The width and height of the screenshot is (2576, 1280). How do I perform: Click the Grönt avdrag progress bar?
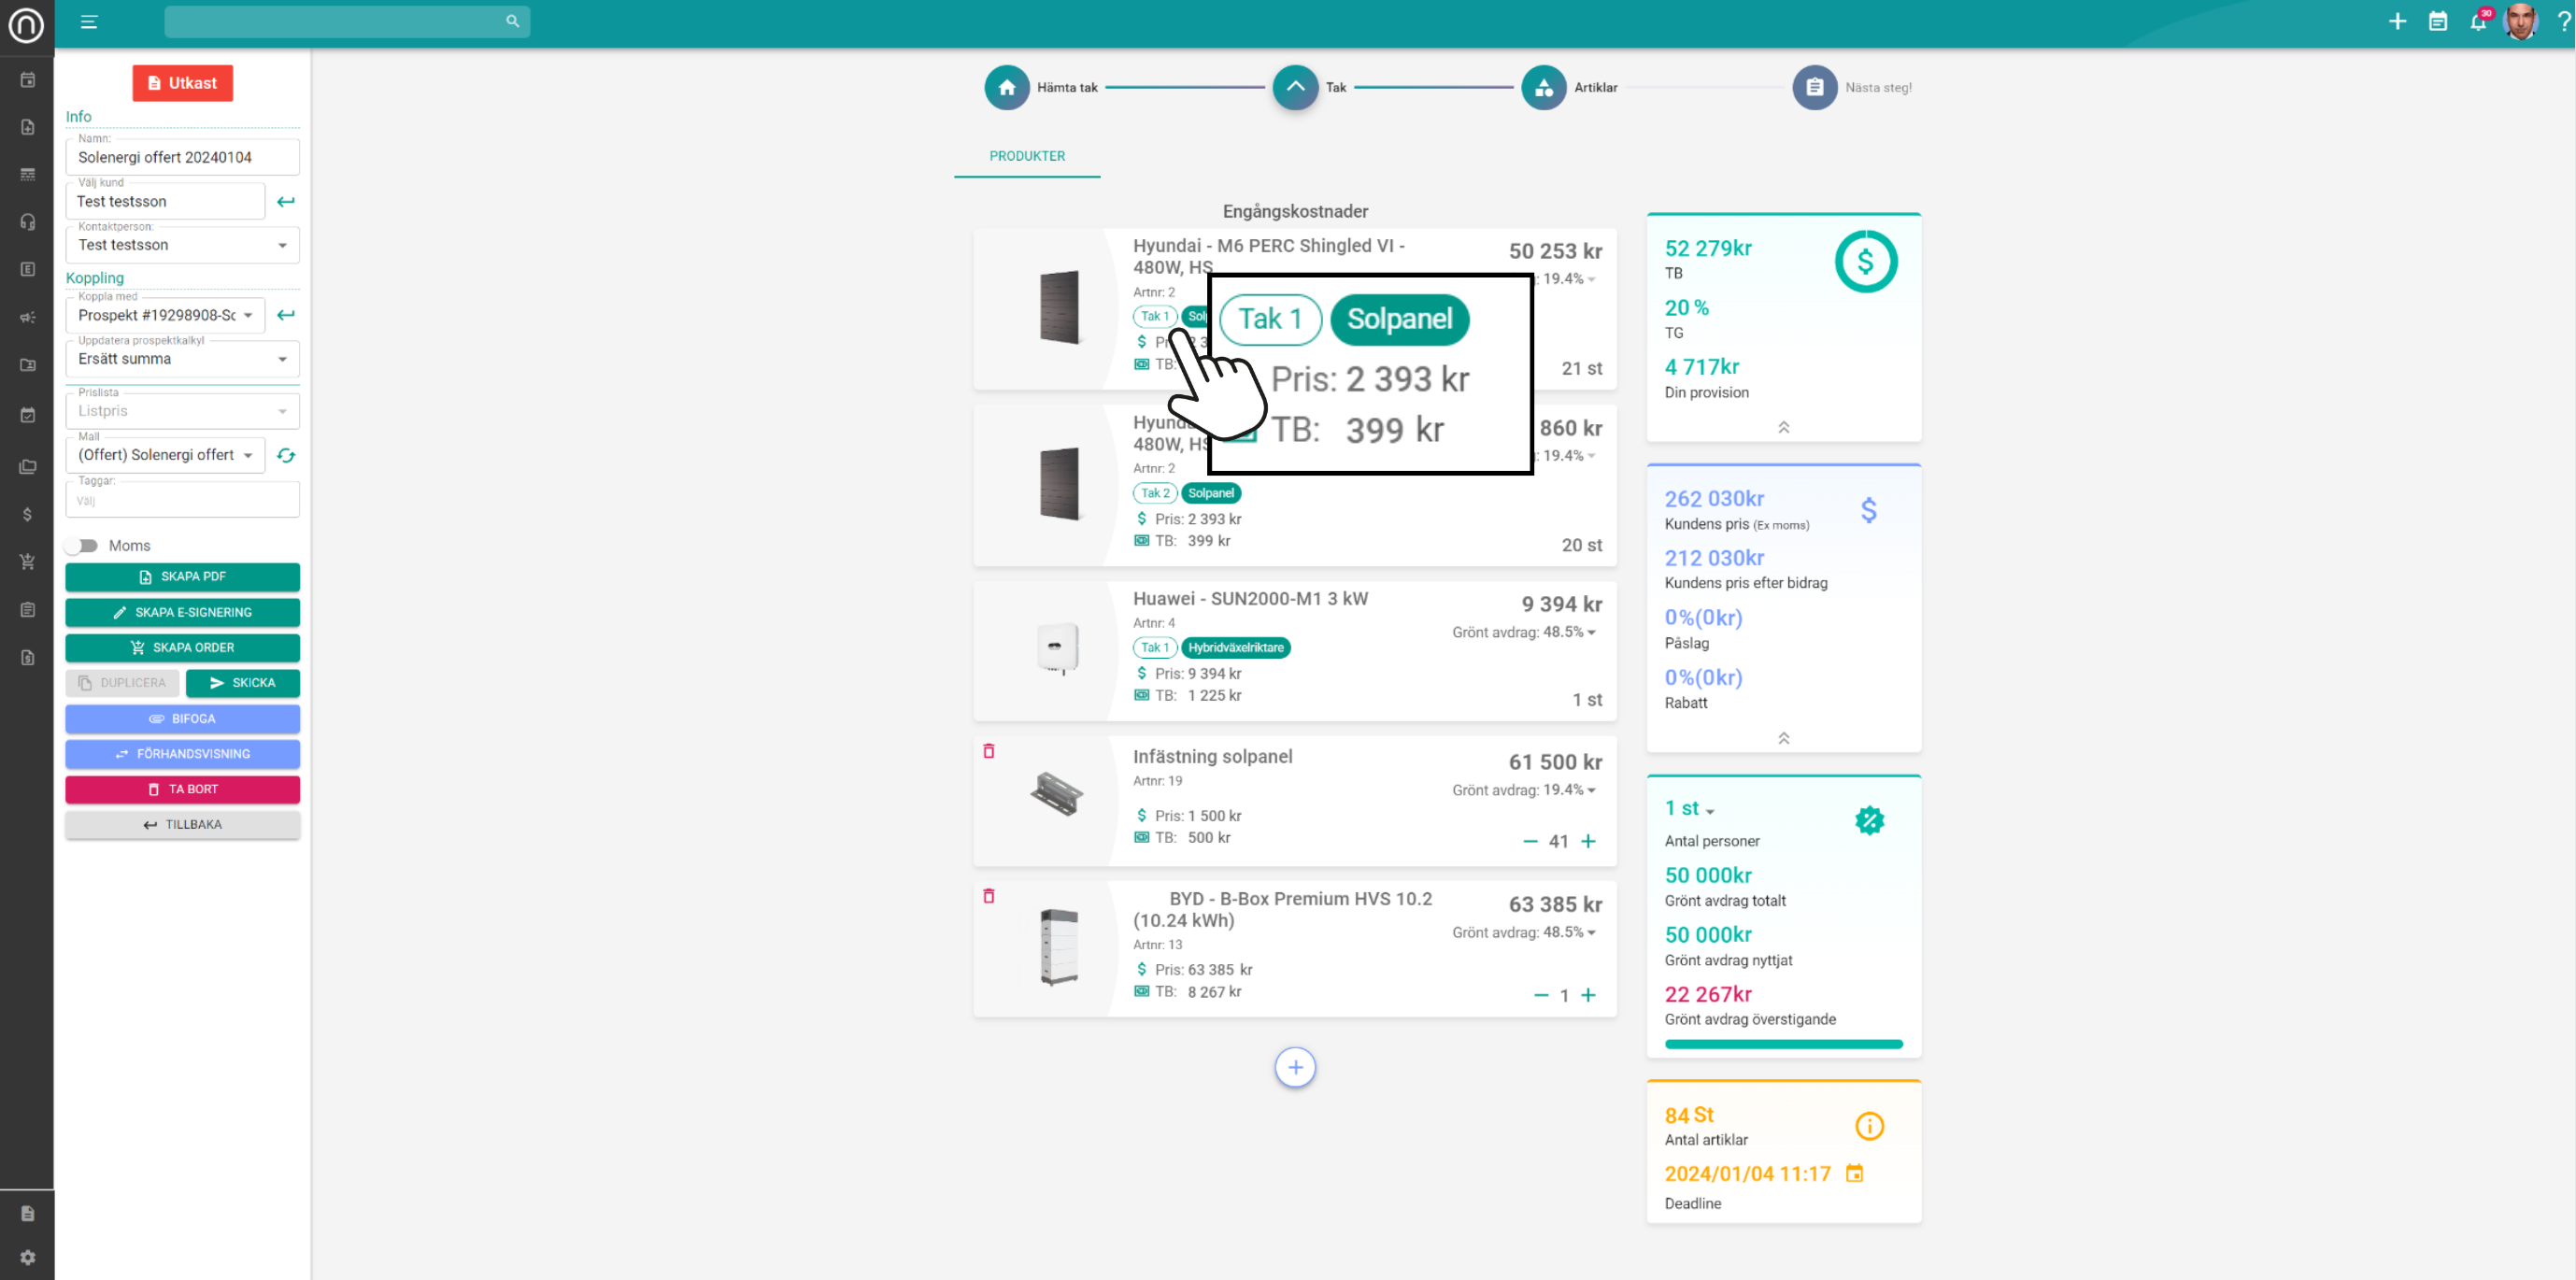click(1783, 1044)
